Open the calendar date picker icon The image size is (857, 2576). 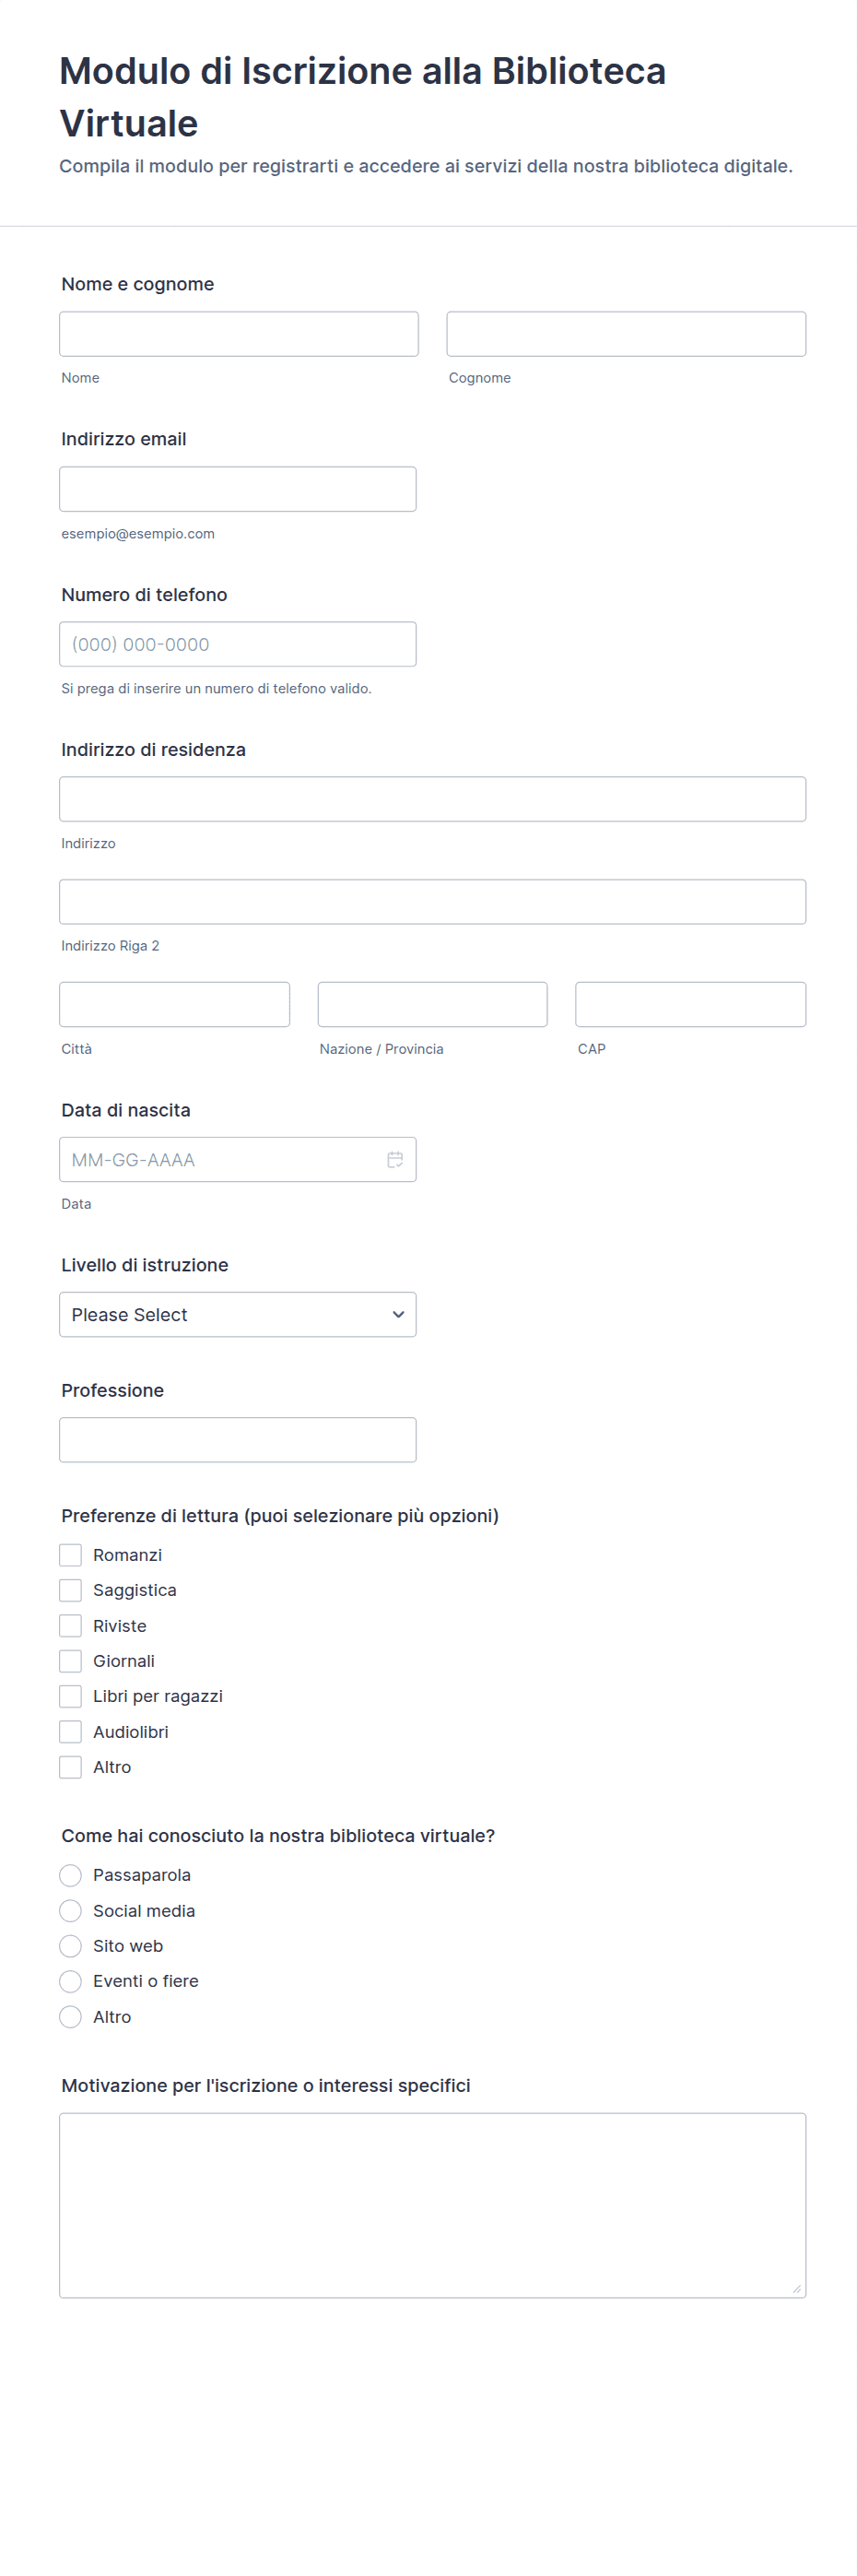coord(395,1159)
